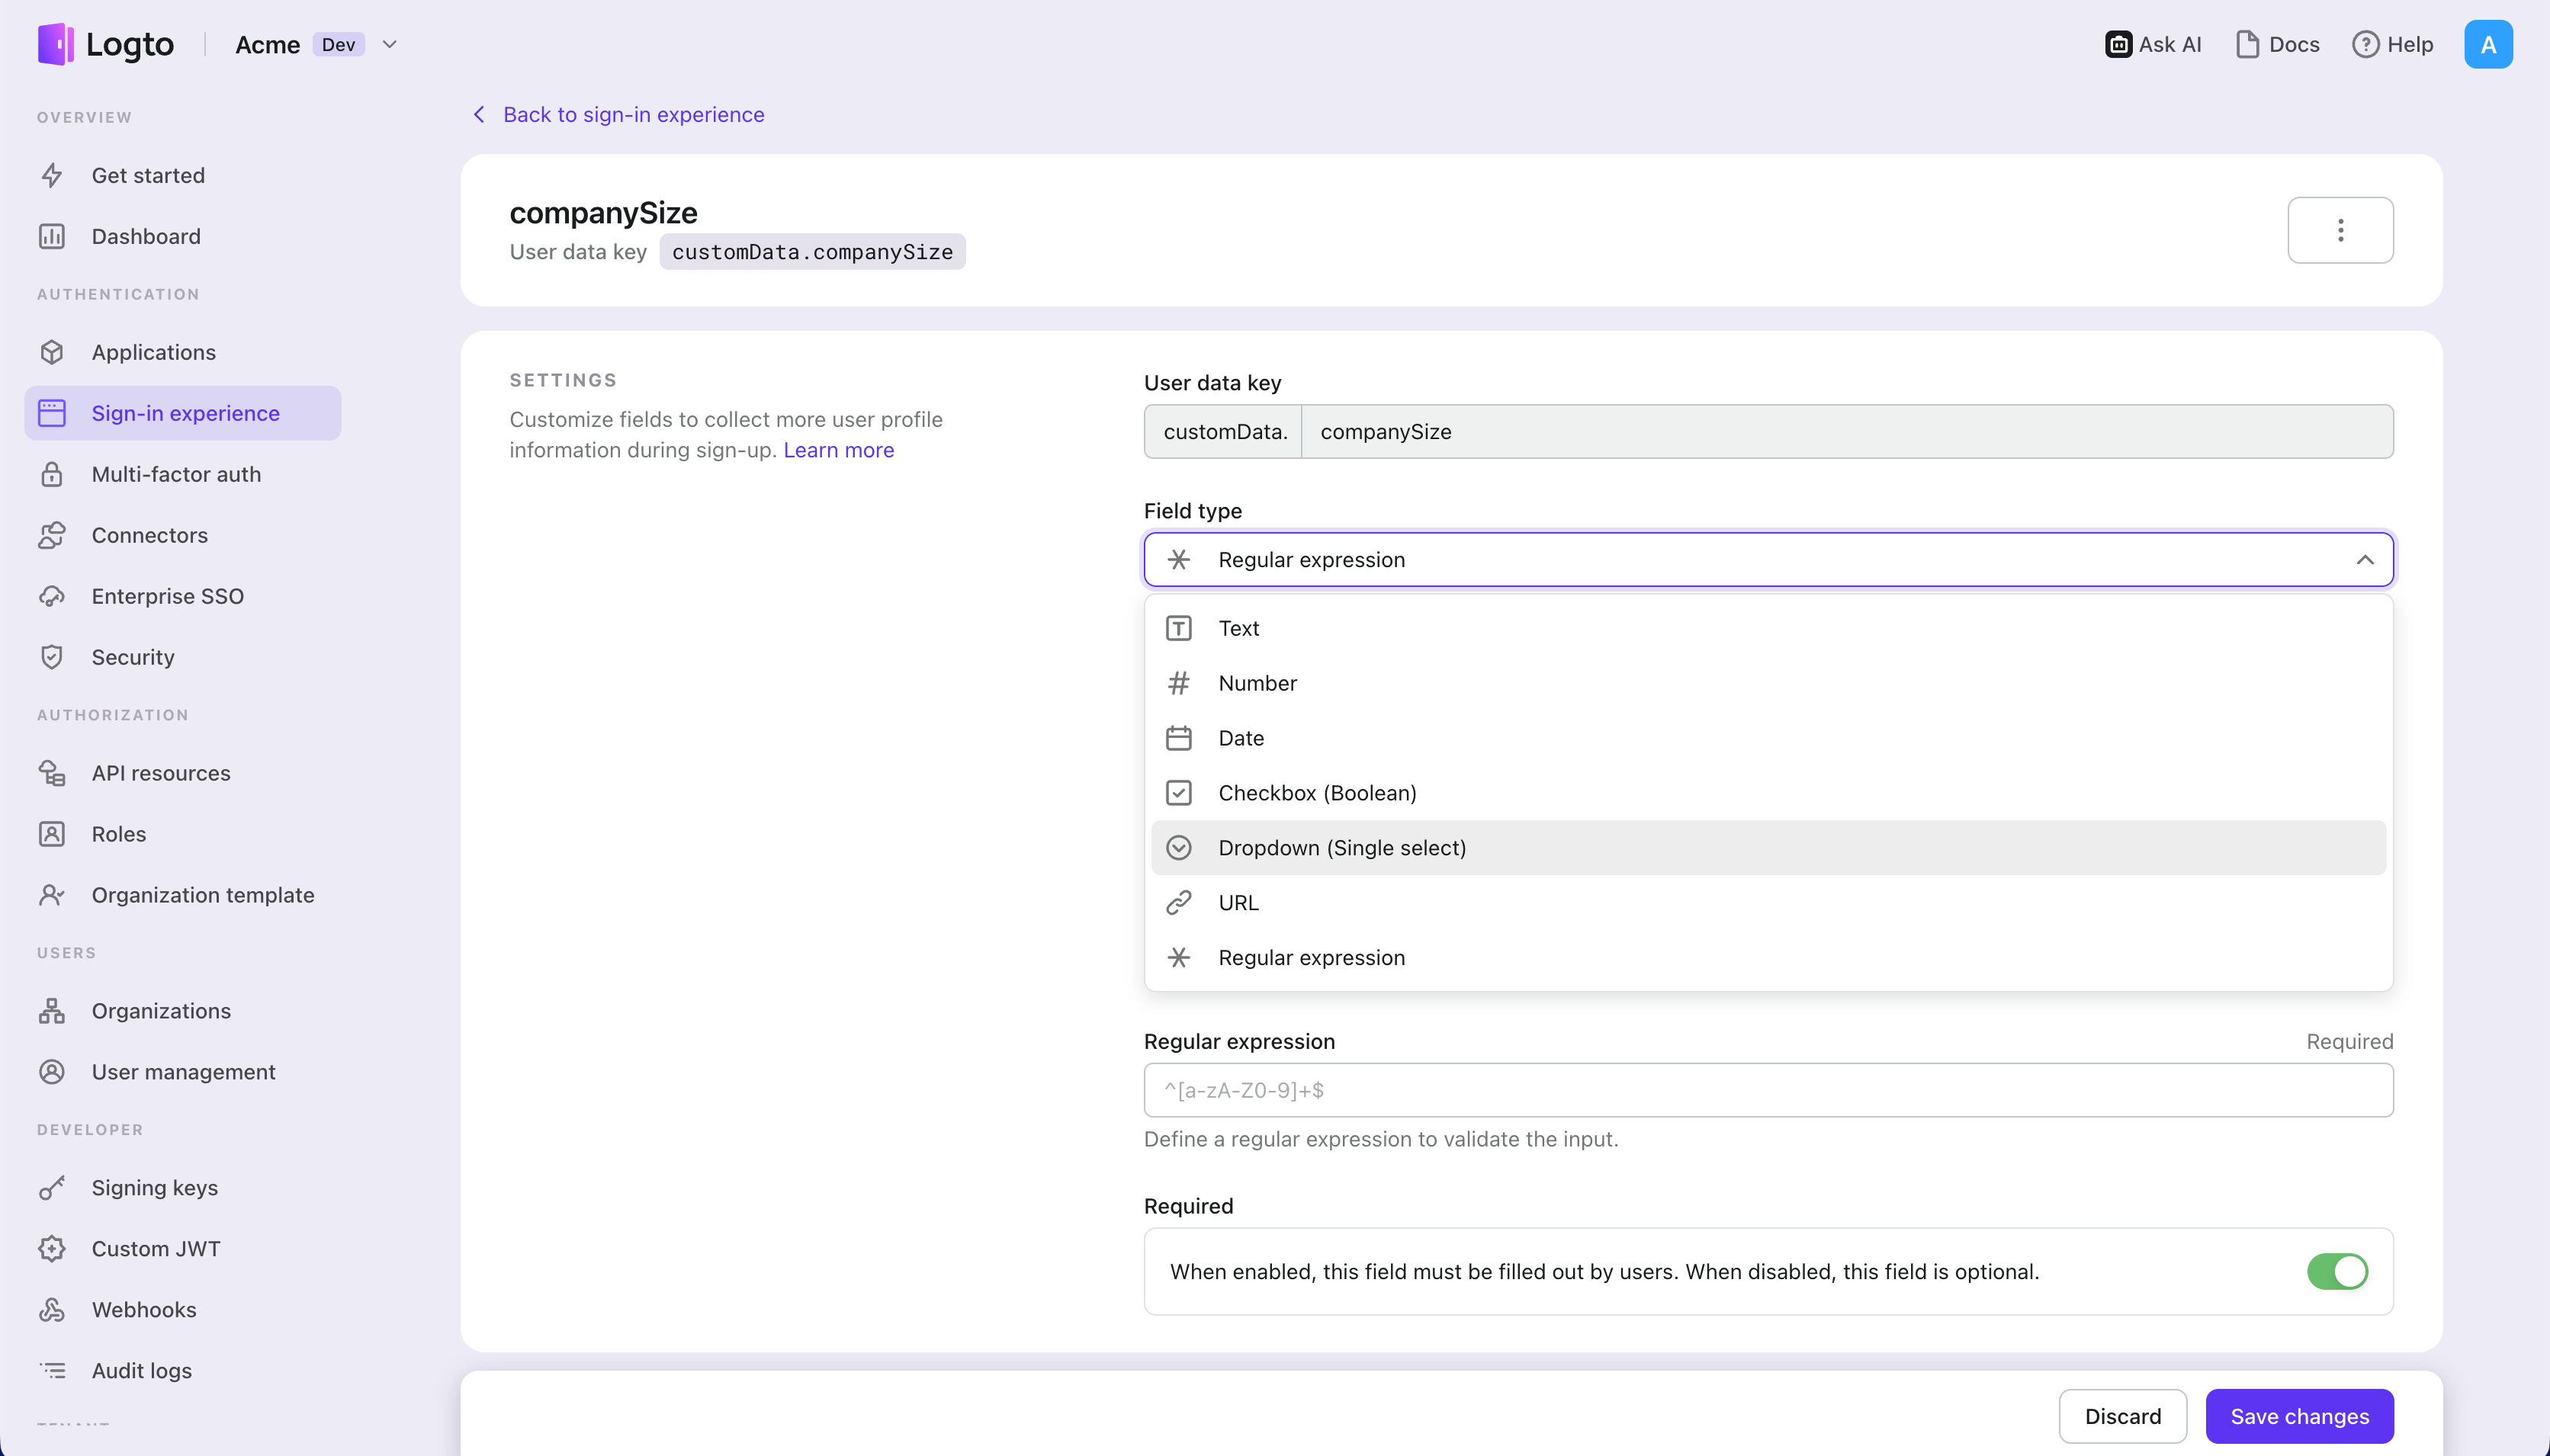Click the Security shield icon

52,657
